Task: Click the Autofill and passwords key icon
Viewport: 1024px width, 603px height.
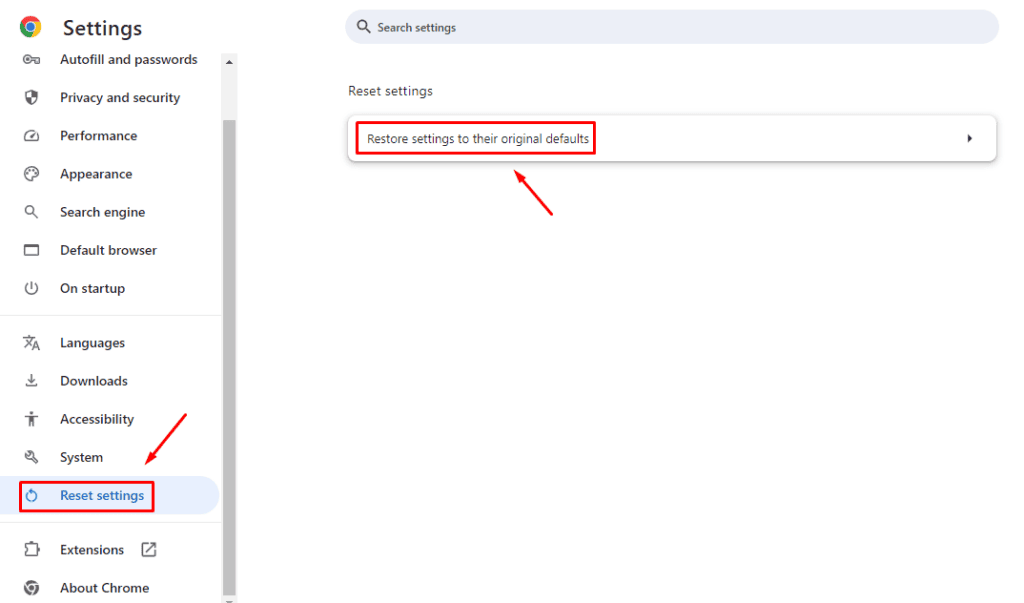Action: click(x=31, y=59)
